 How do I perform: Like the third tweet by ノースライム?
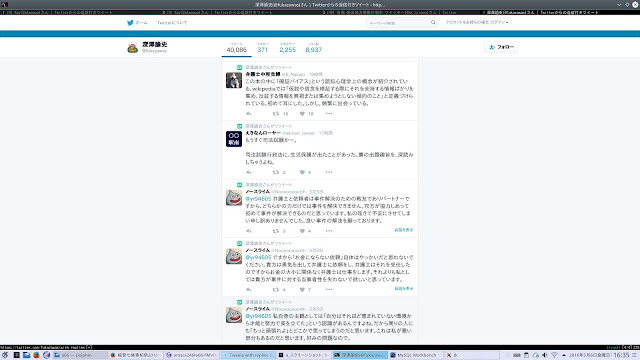pos(302,231)
